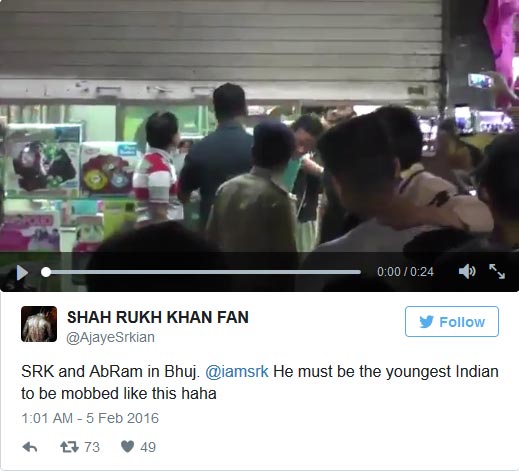Click the reply arrow icon
This screenshot has width=519, height=471.
pyautogui.click(x=30, y=447)
